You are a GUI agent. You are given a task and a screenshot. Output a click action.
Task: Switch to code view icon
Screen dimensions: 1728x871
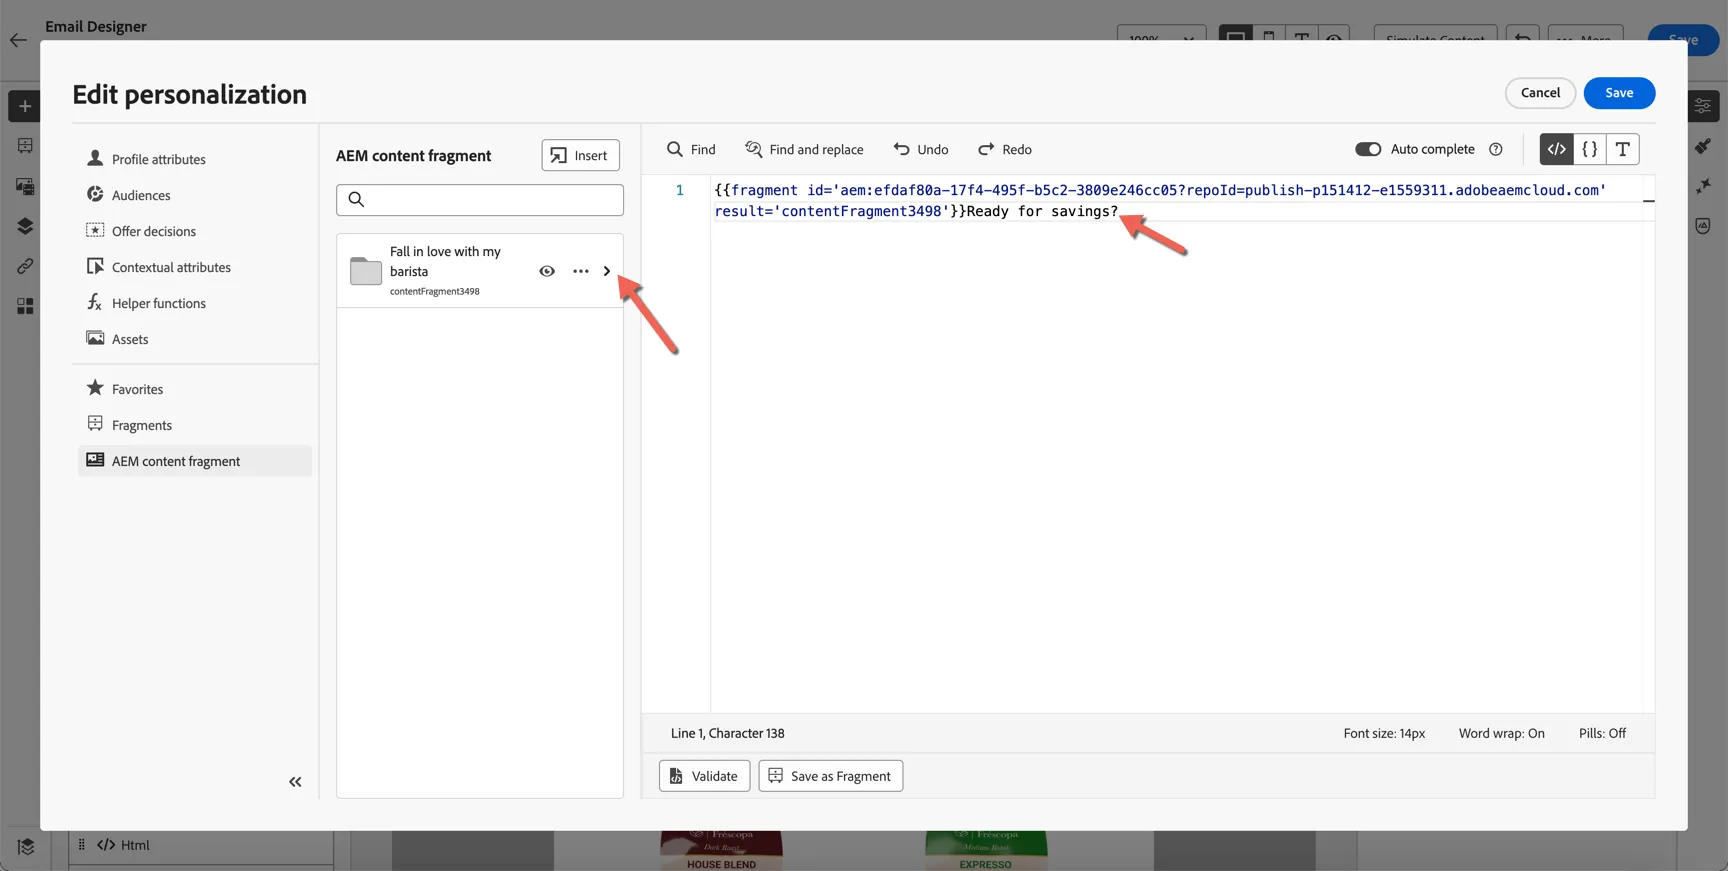coord(1556,149)
